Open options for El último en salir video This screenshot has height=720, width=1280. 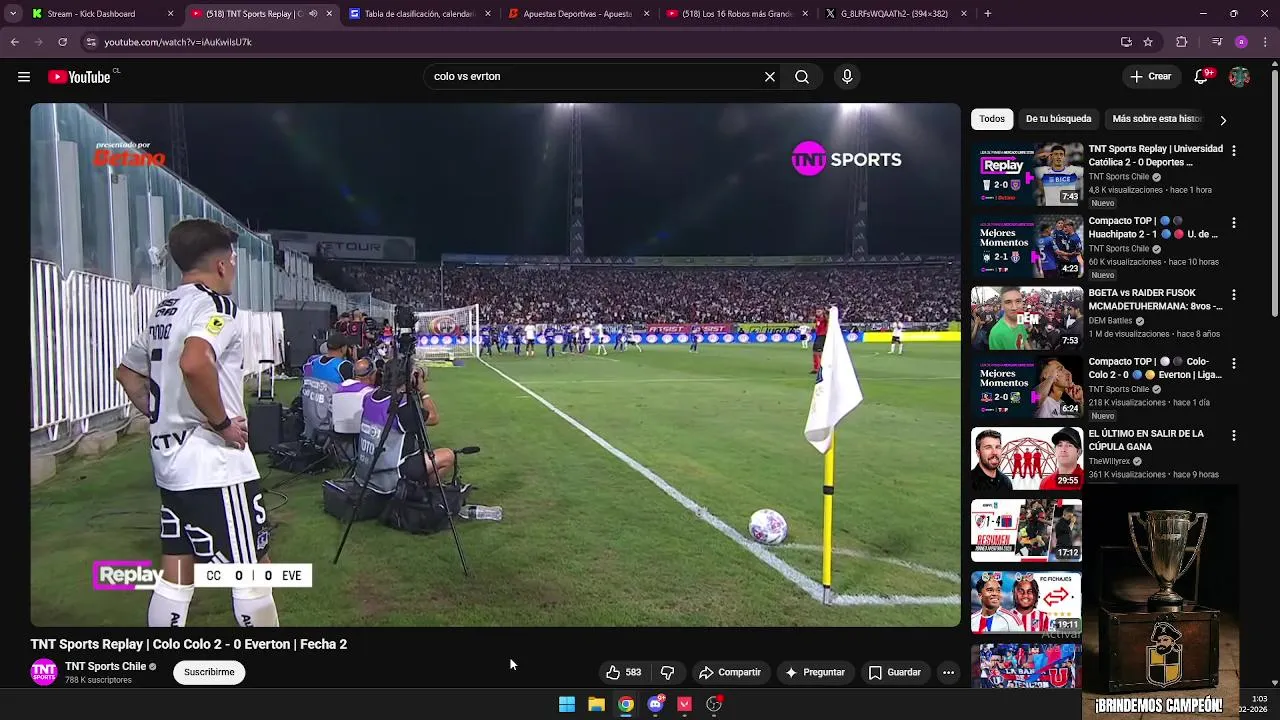tap(1233, 436)
